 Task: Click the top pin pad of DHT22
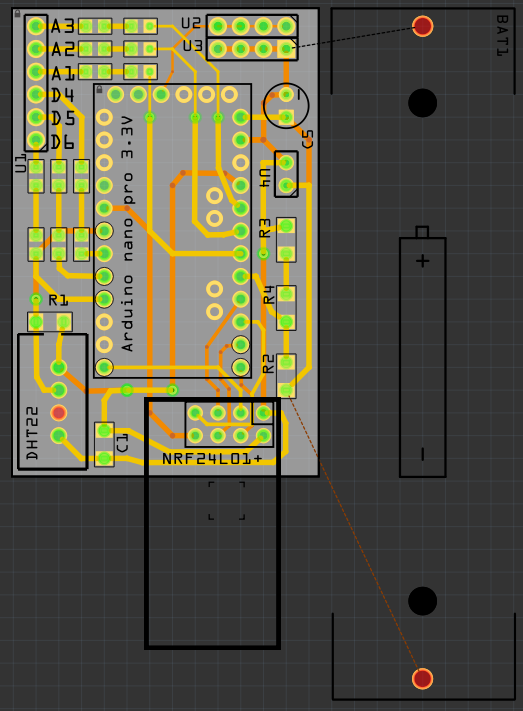pyautogui.click(x=59, y=367)
